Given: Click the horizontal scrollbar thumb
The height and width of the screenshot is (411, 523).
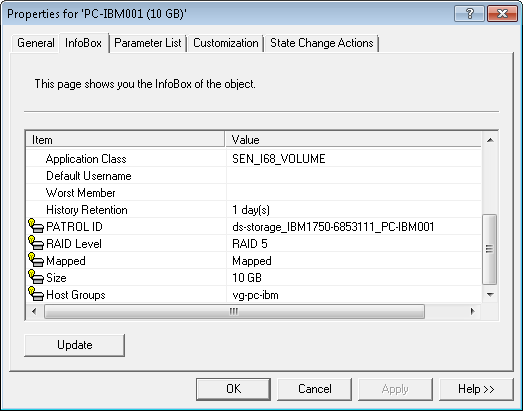Looking at the screenshot, I should coord(234,312).
